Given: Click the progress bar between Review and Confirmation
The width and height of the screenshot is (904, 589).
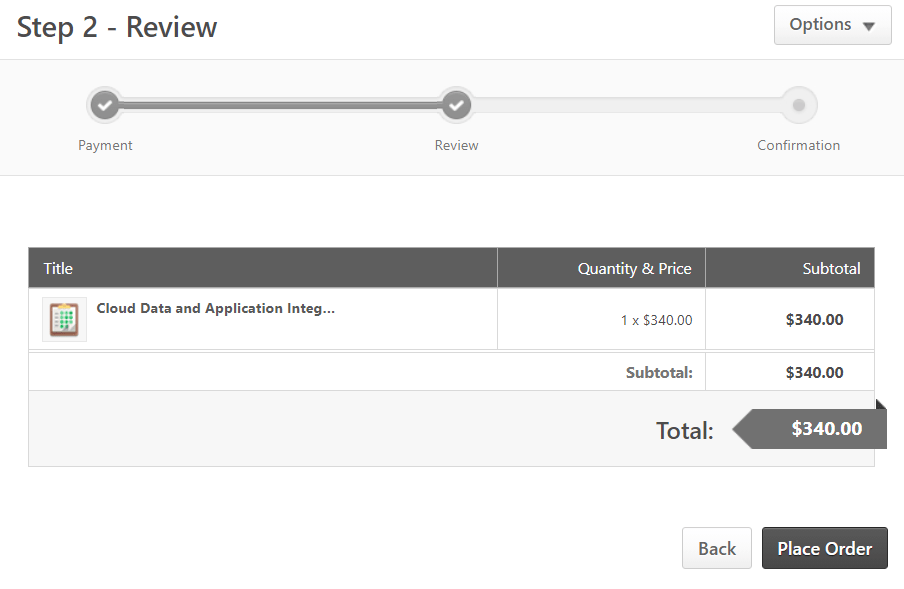Looking at the screenshot, I should [x=627, y=105].
